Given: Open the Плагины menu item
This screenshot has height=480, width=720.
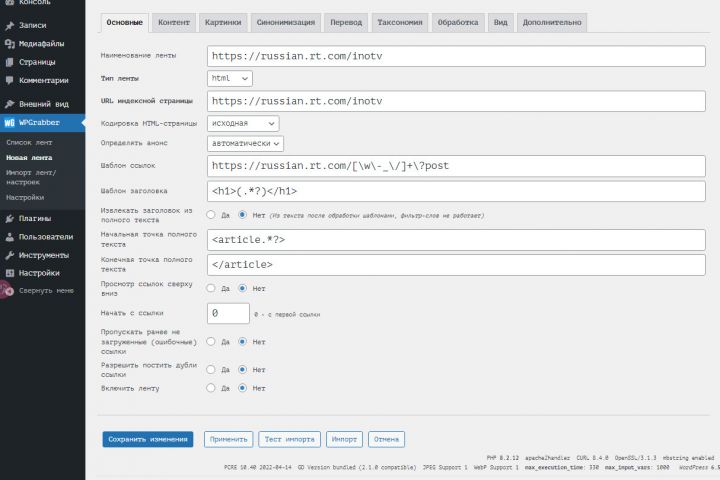Looking at the screenshot, I should point(42,219).
